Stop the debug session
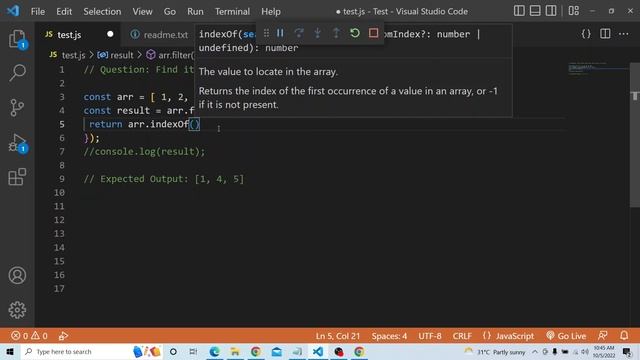Viewport: 640px width, 360px height. 373,33
